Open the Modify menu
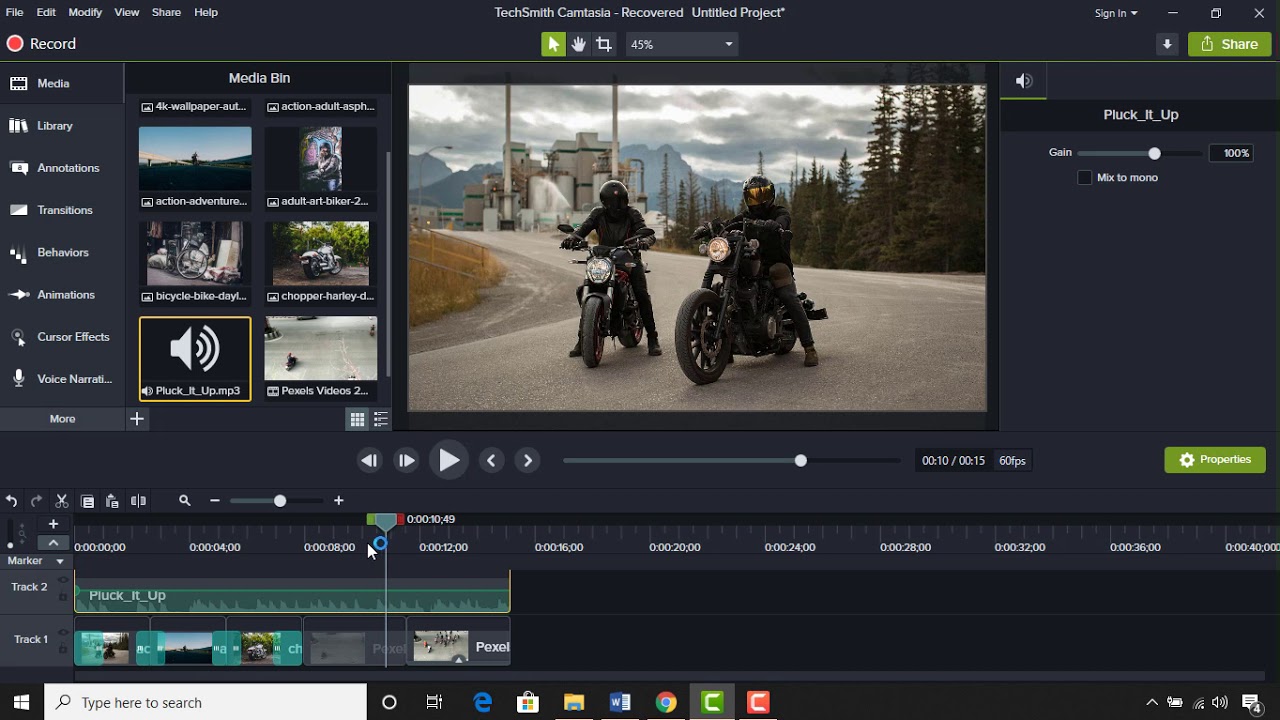Image resolution: width=1280 pixels, height=720 pixels. pos(85,12)
